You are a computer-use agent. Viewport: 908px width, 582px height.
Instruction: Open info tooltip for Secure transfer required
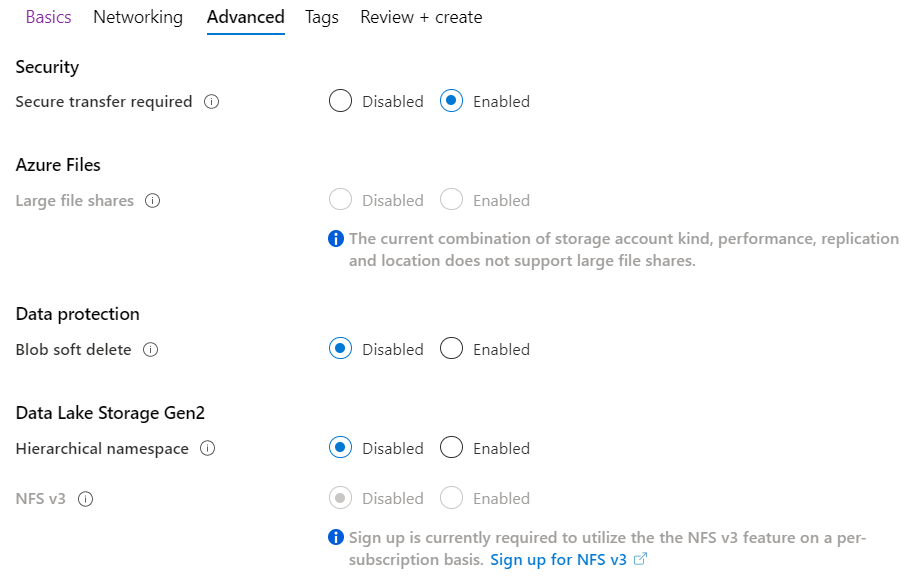pos(211,102)
